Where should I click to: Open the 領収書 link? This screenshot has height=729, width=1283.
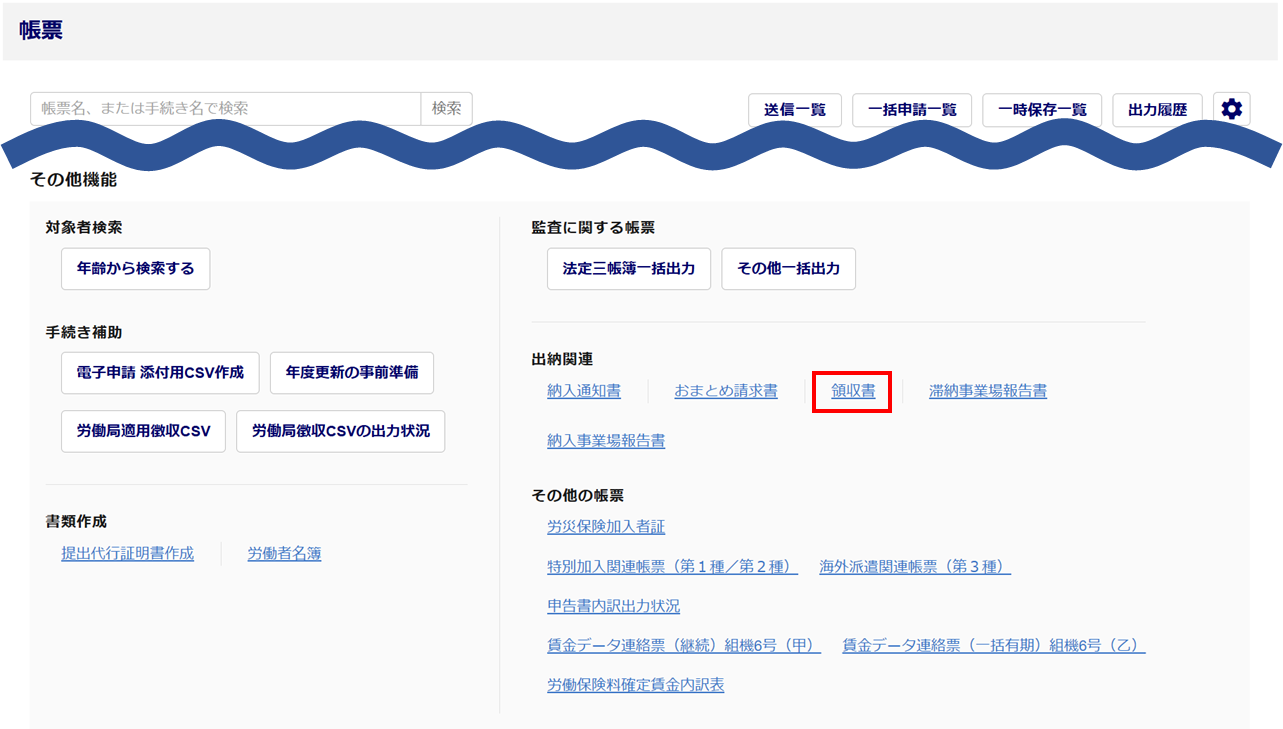(x=853, y=391)
